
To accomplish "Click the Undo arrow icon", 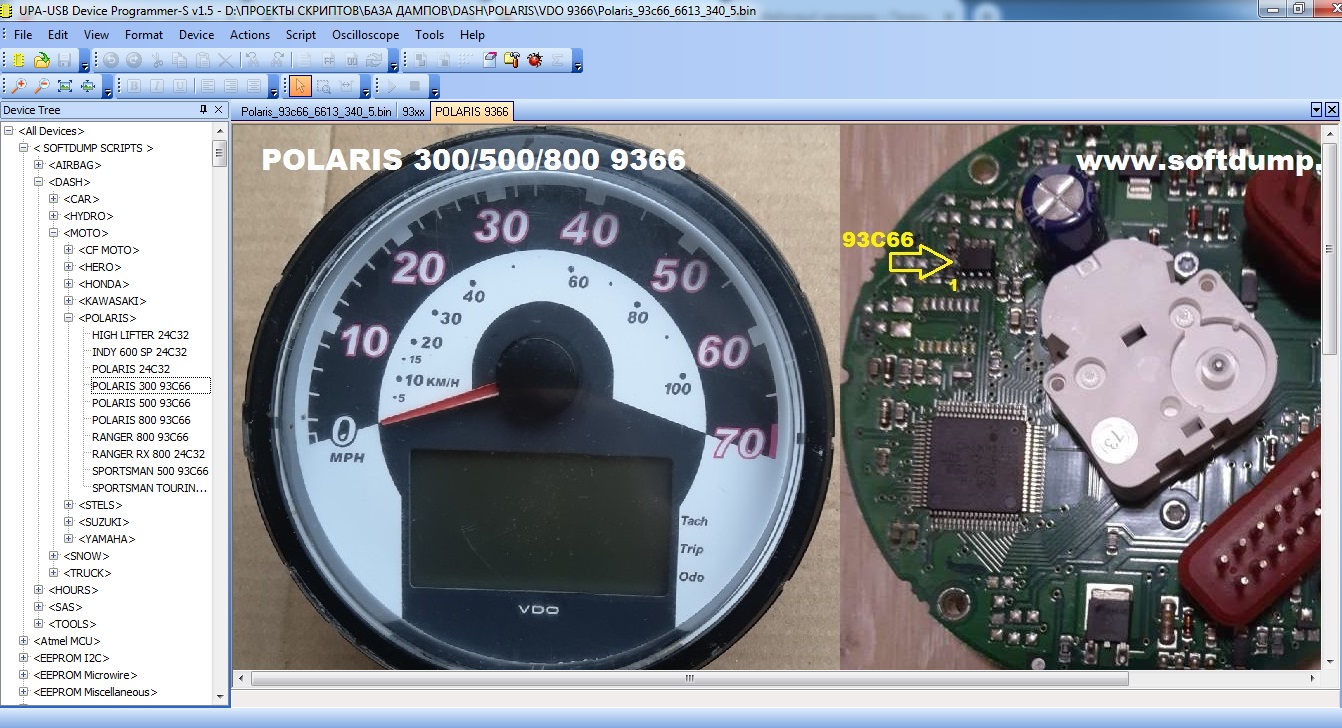I will [x=110, y=60].
